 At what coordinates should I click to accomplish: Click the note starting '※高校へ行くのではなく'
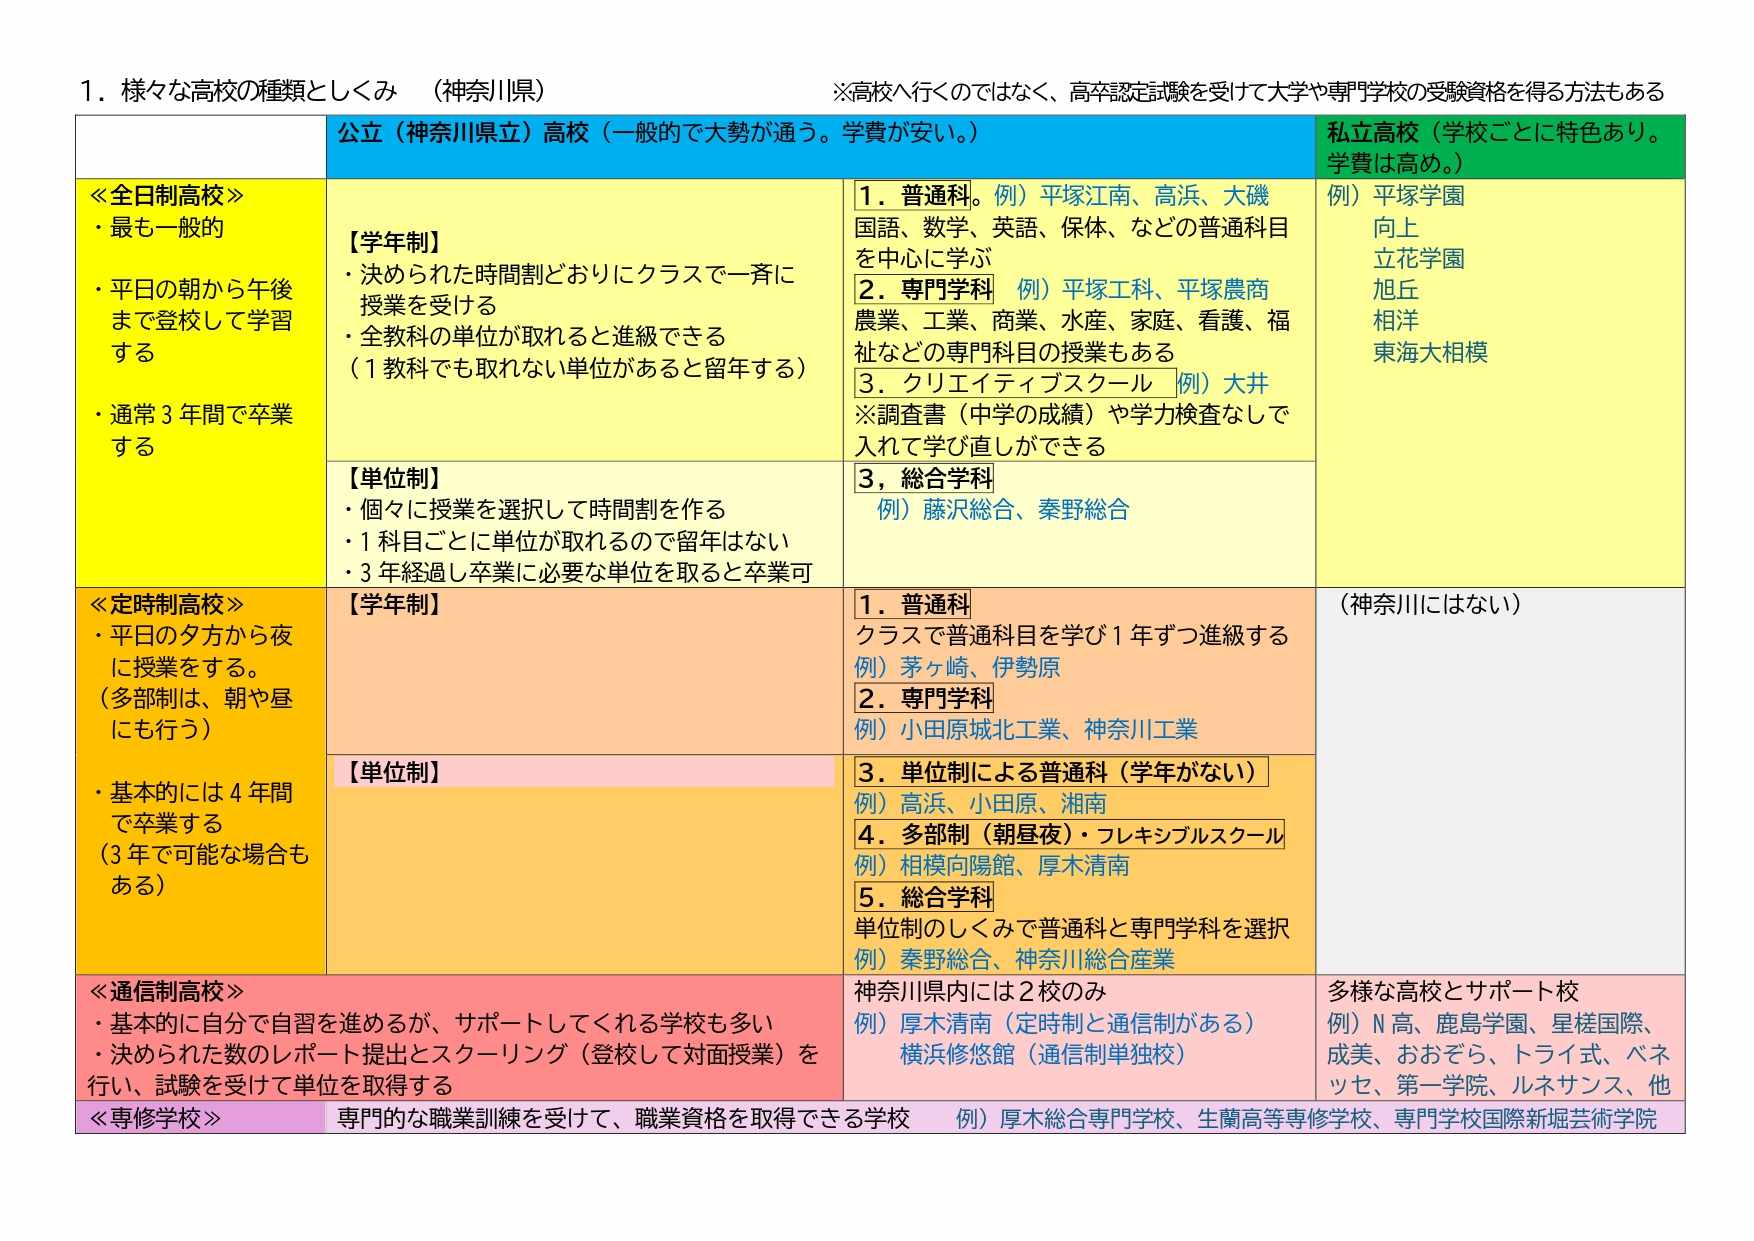coord(1248,92)
